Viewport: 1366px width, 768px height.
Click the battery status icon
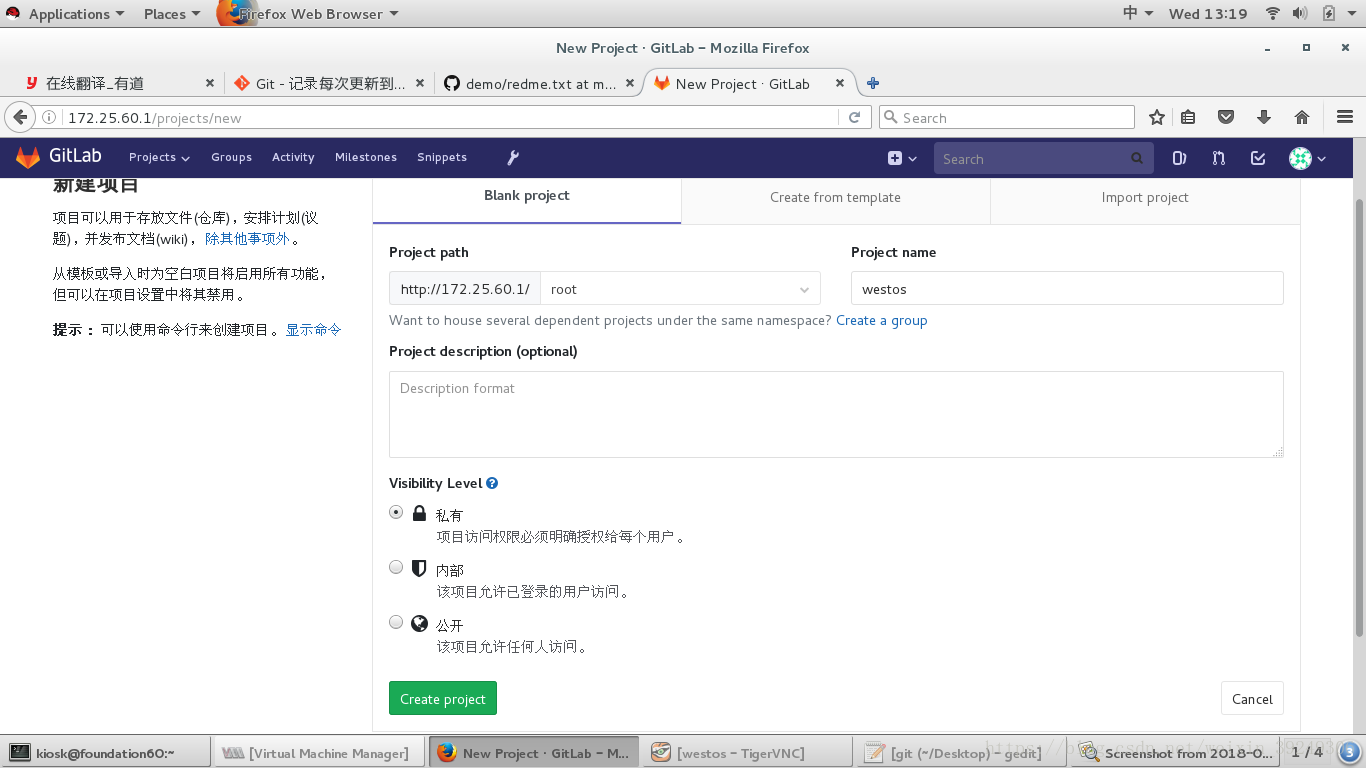pos(1329,13)
